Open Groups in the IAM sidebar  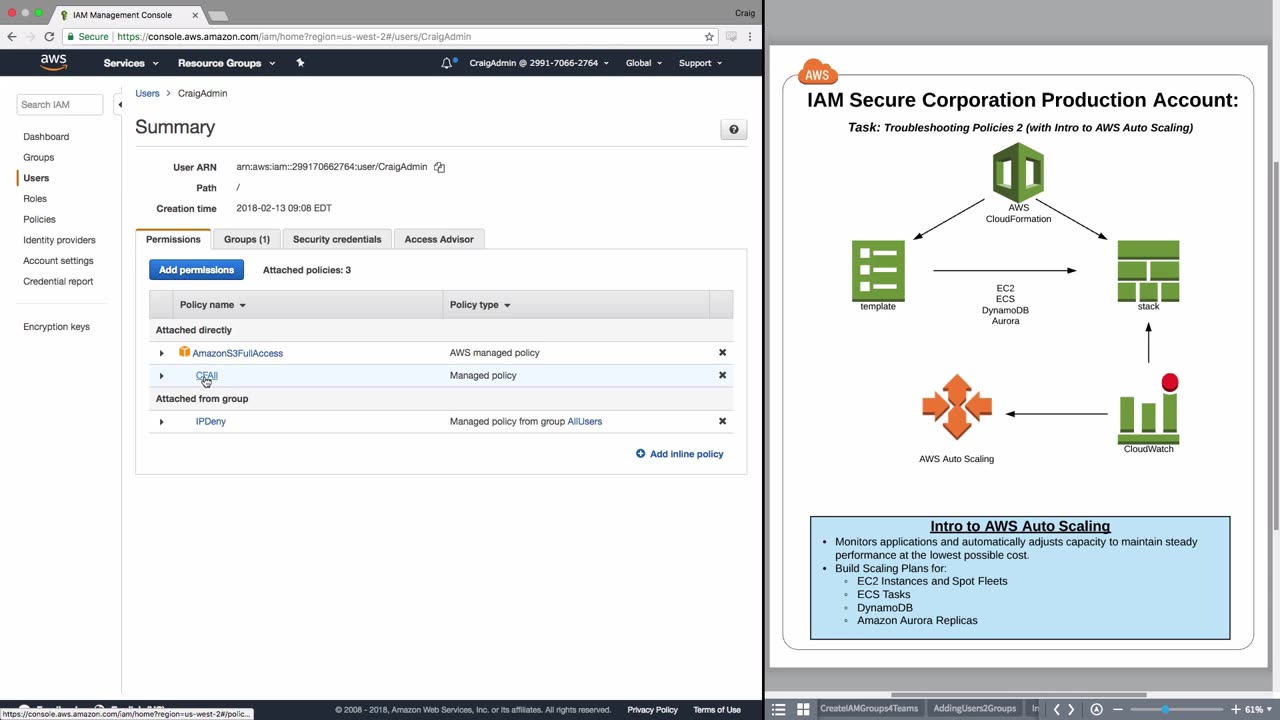[38, 158]
